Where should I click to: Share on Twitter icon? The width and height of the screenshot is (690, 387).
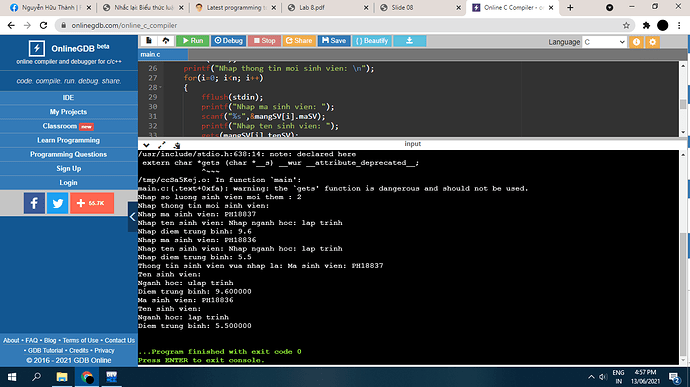tap(57, 203)
